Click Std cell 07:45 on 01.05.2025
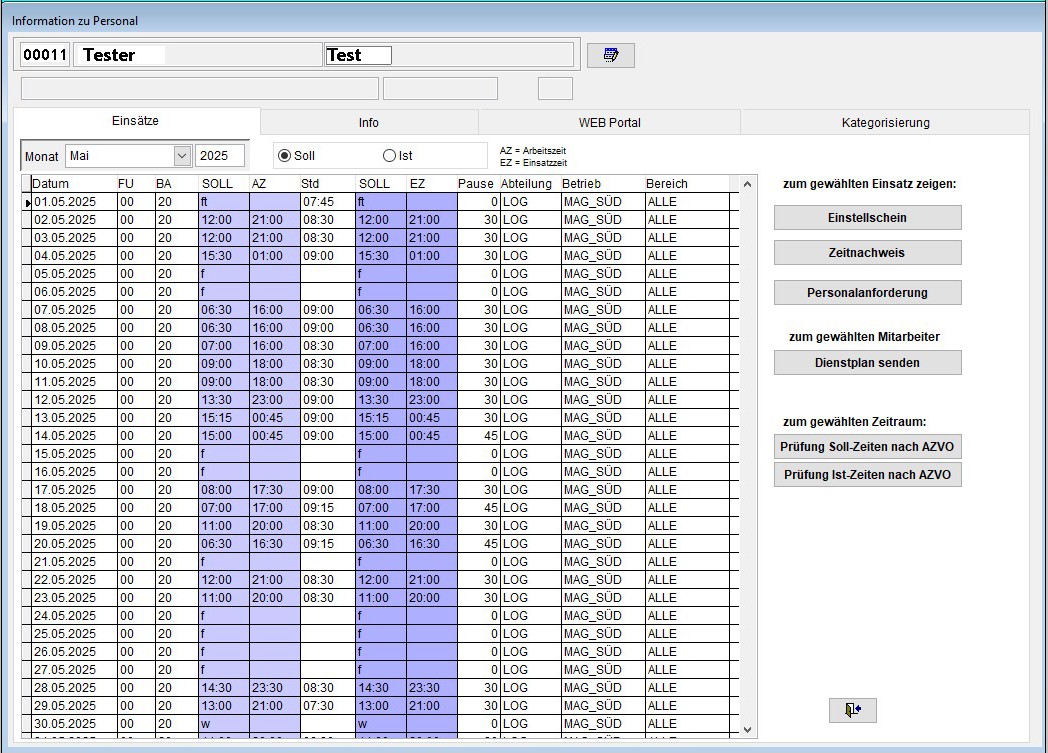This screenshot has width=1048, height=753. tap(328, 202)
